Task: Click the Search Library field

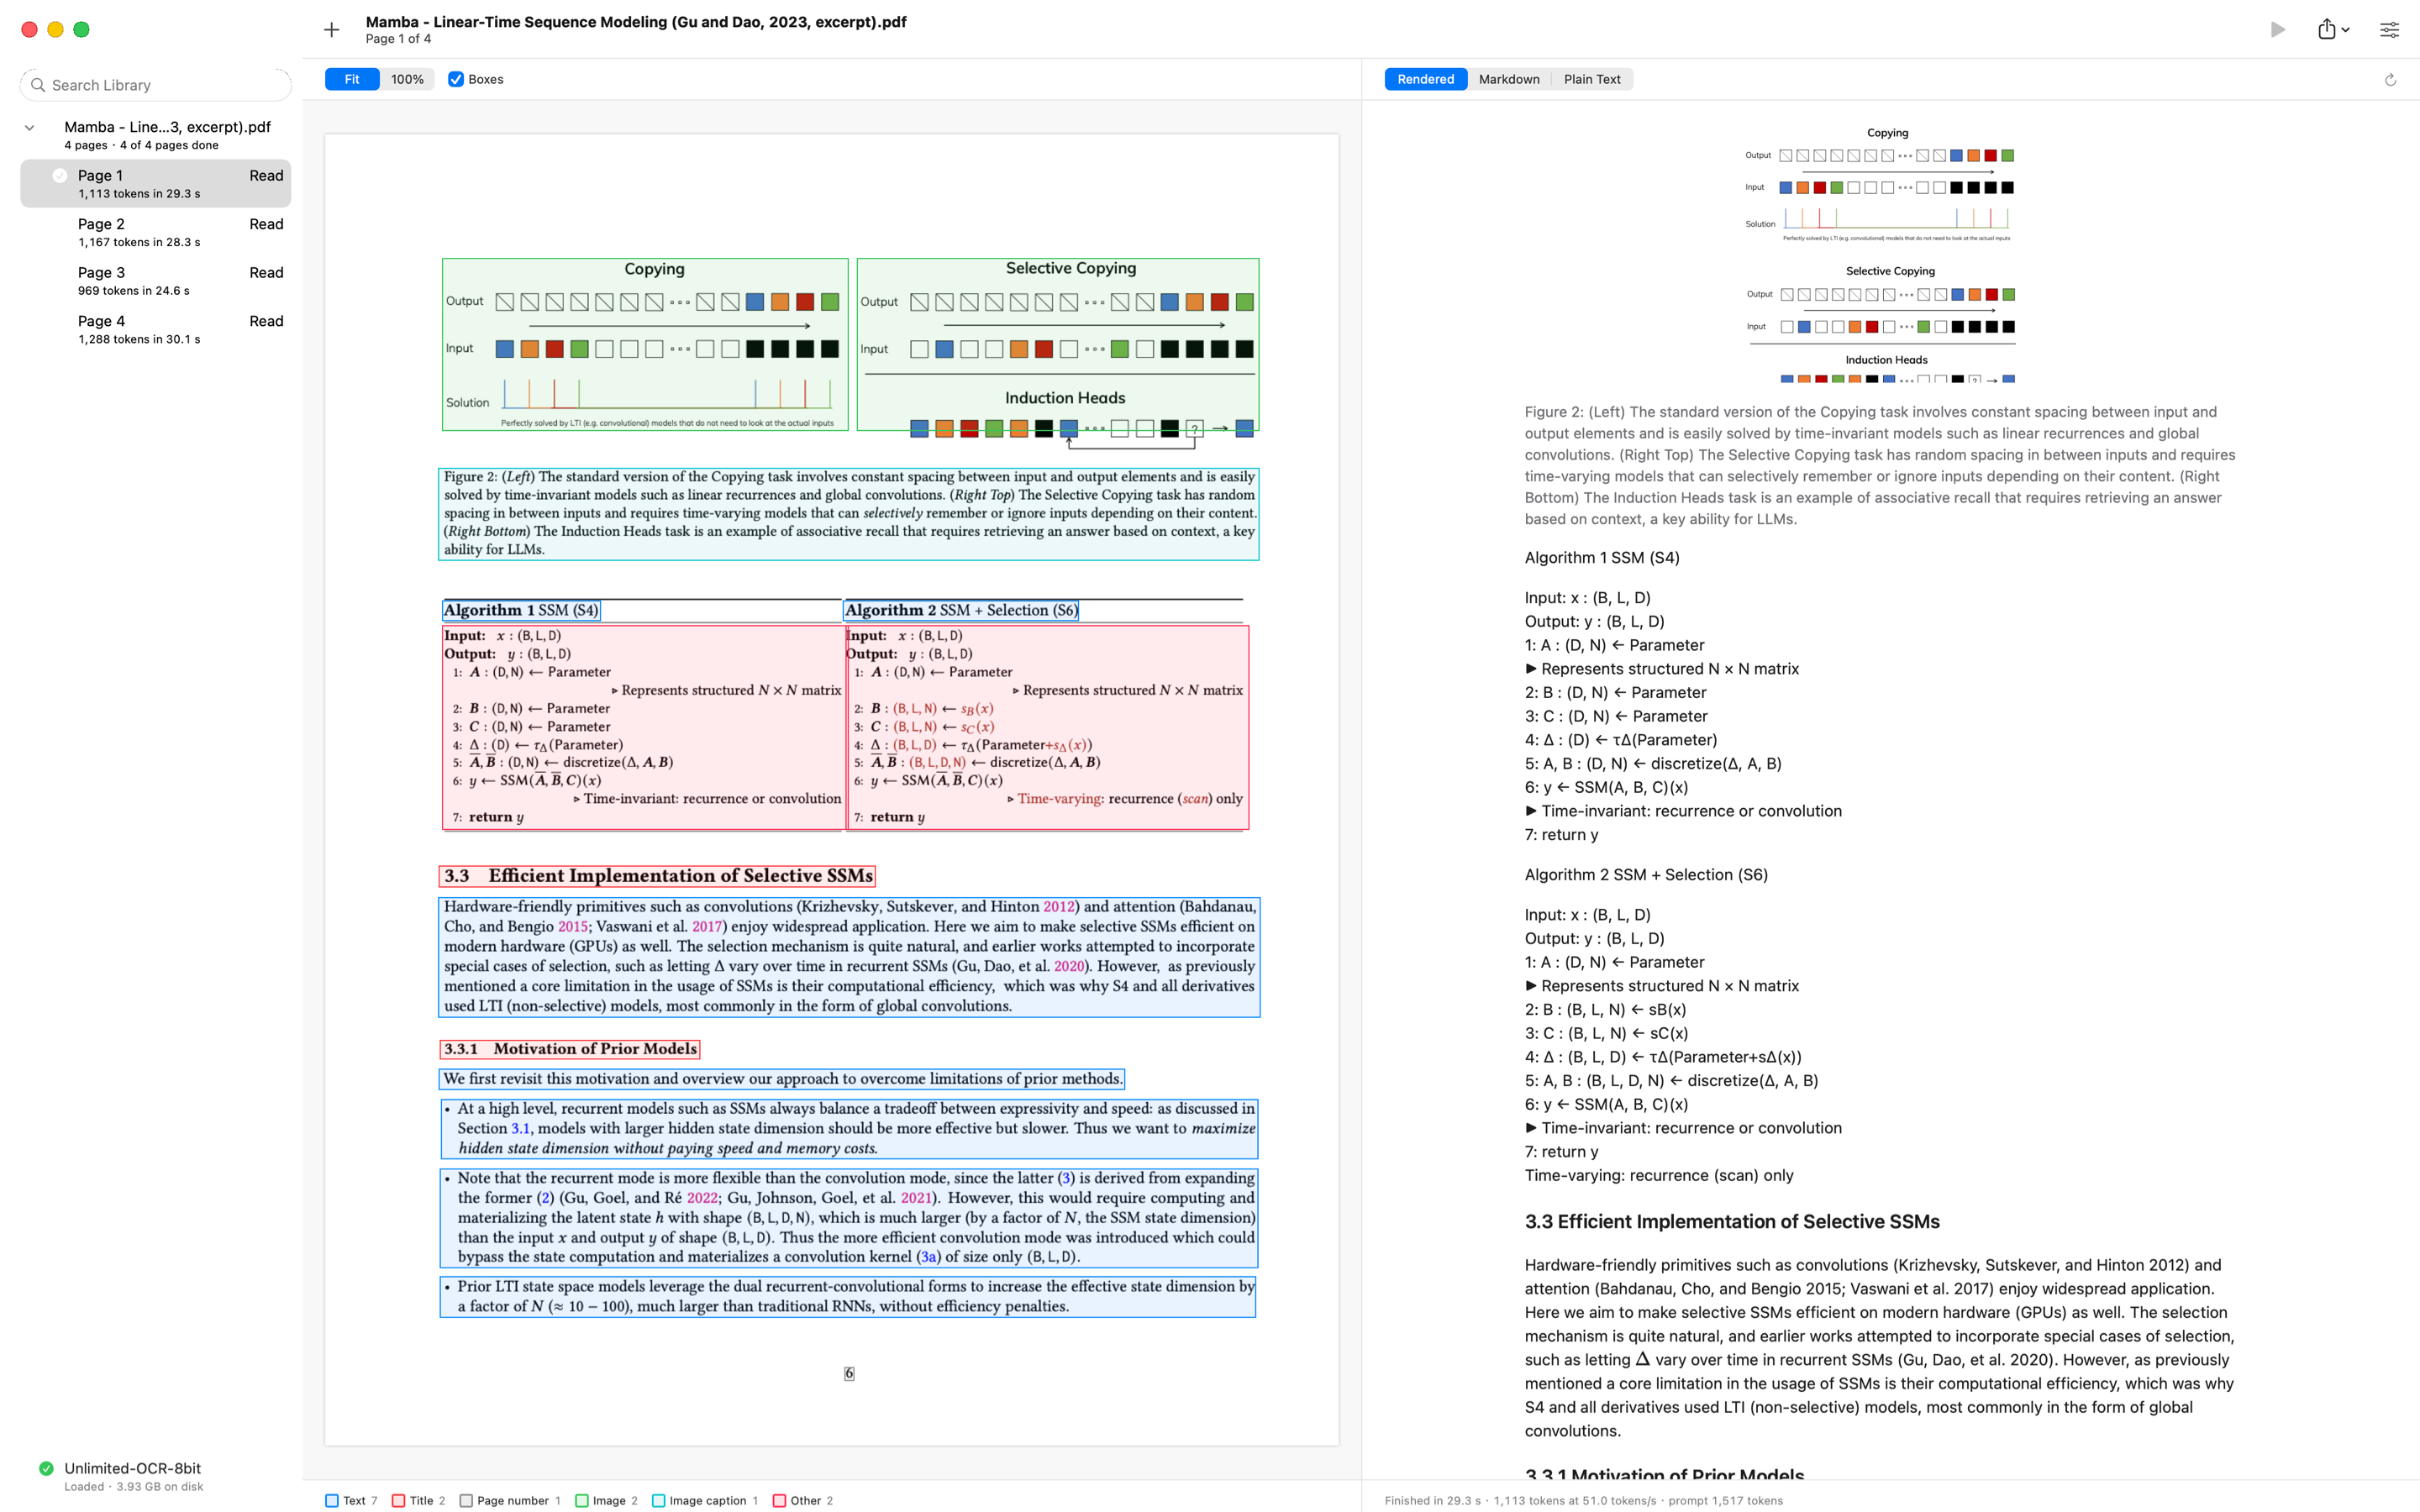Action: [x=156, y=85]
